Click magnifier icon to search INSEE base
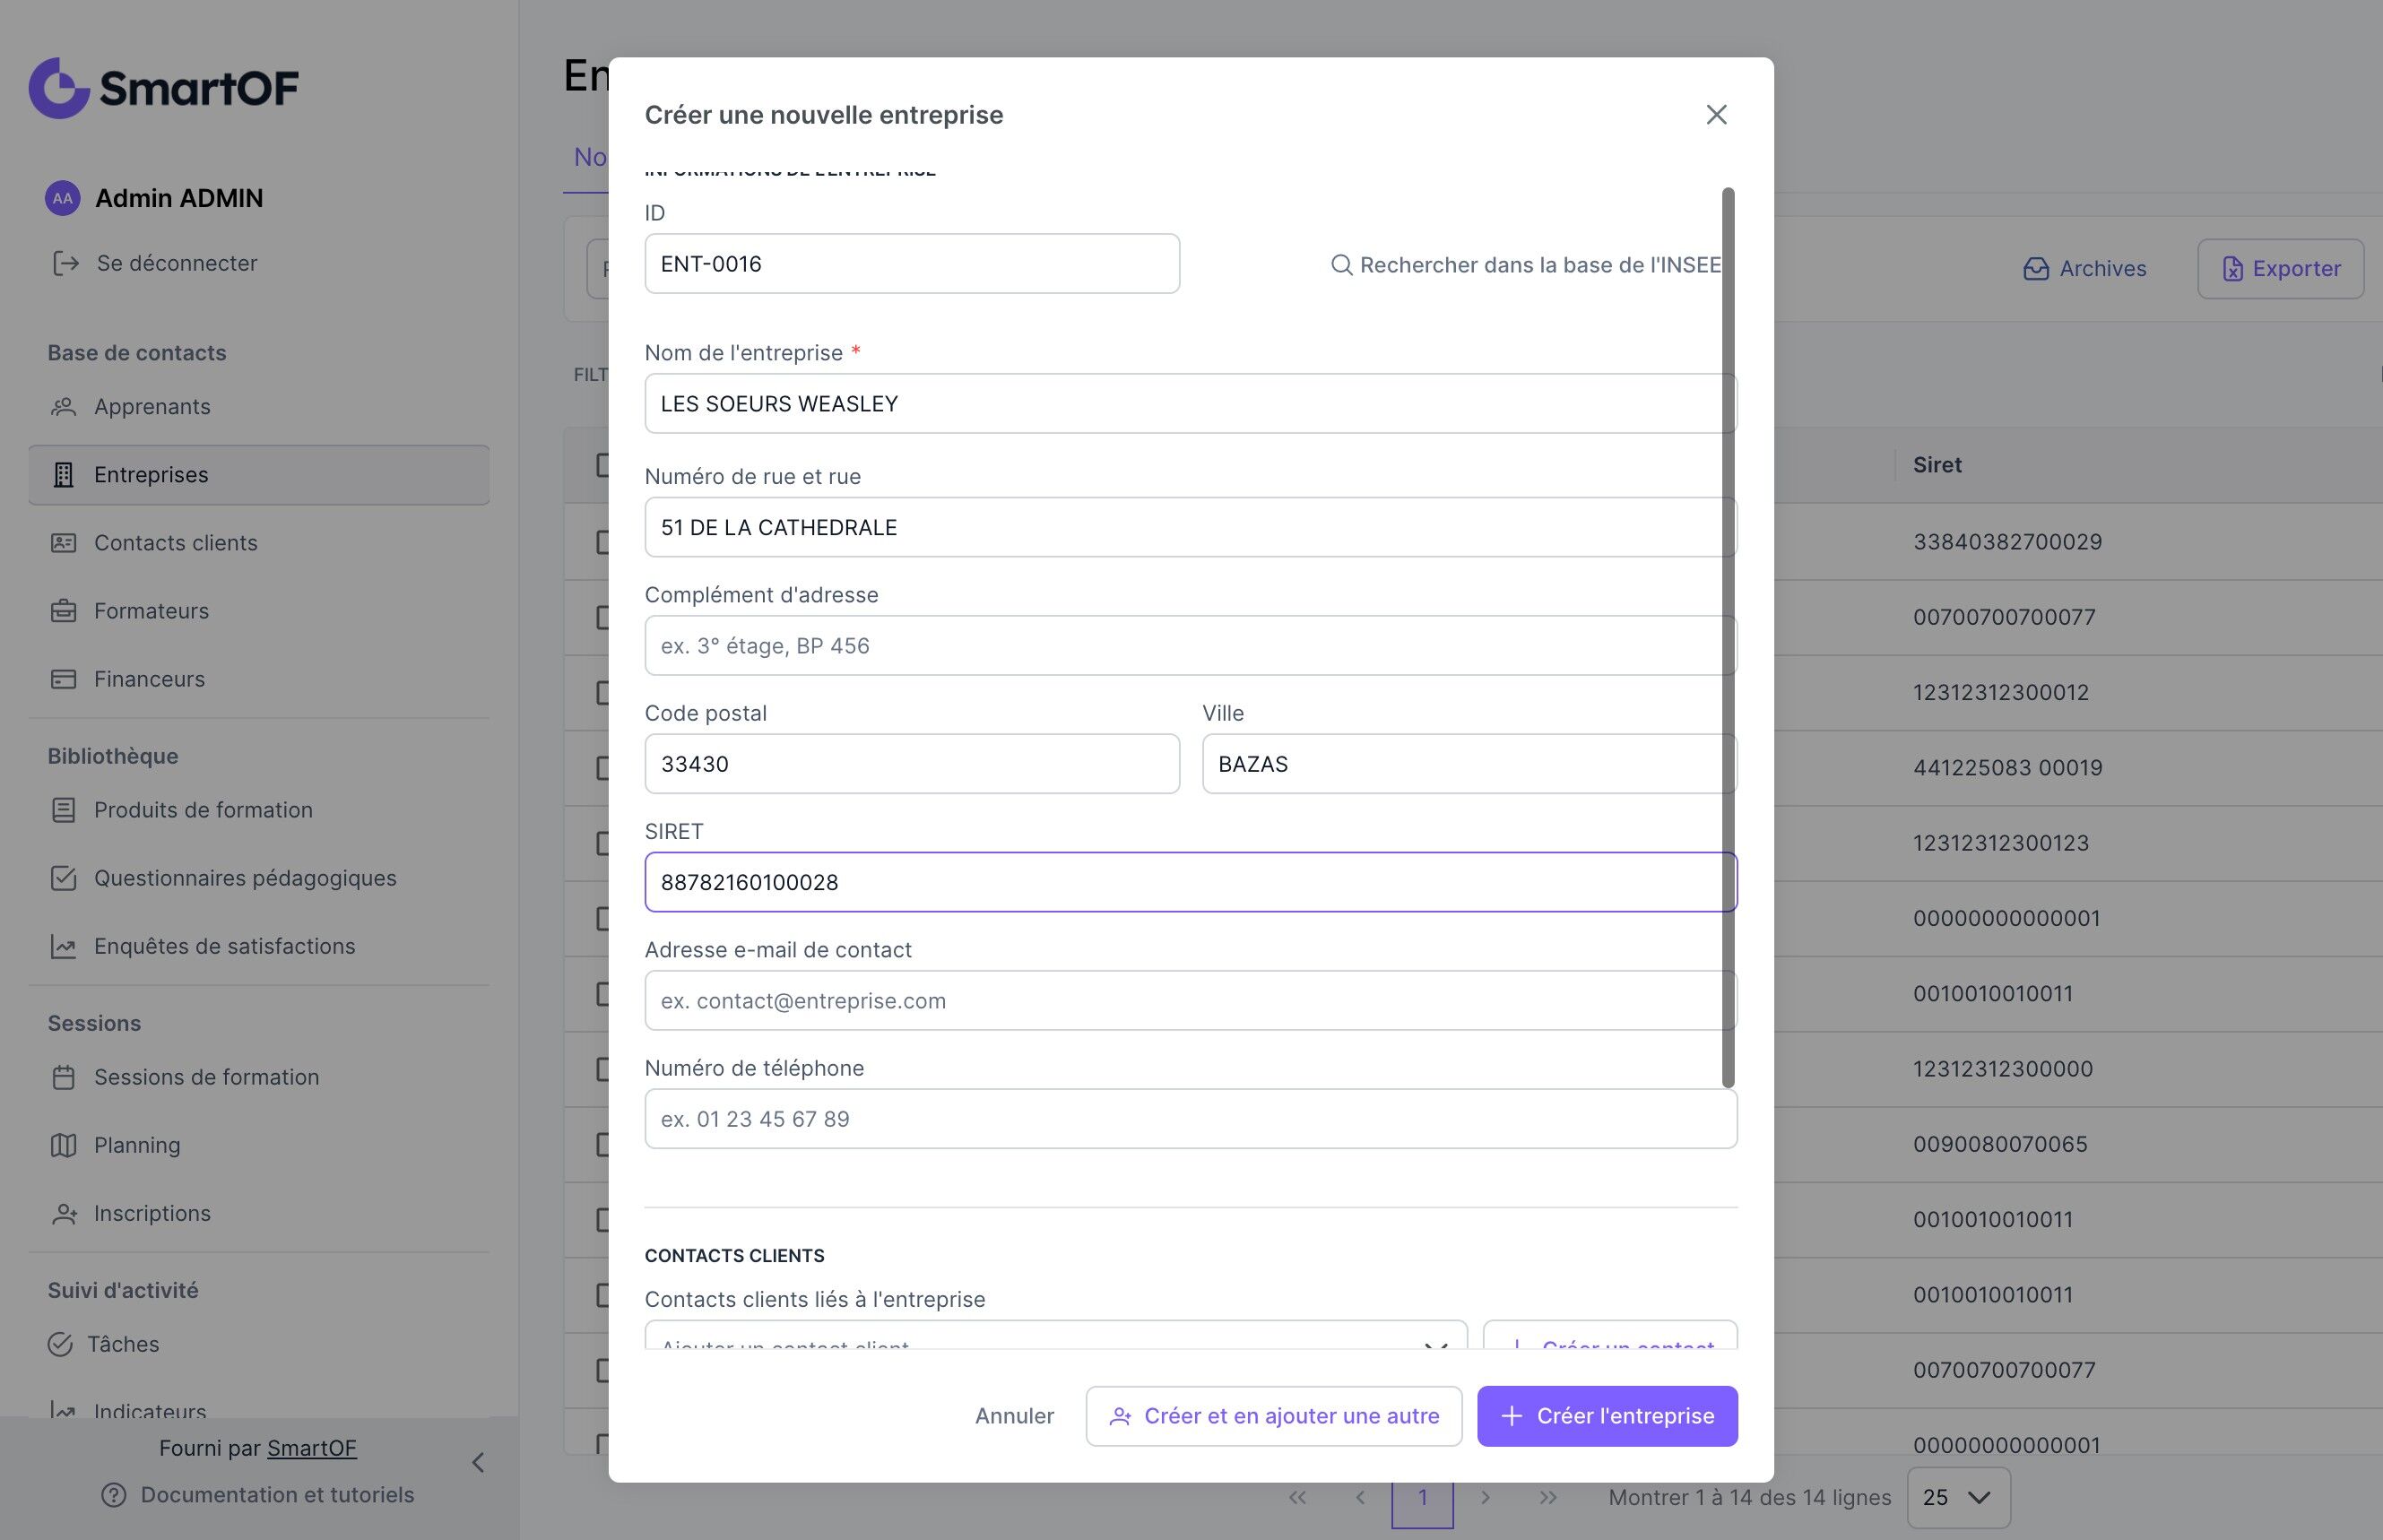Screen dimensions: 2383x1540 pos(1341,265)
